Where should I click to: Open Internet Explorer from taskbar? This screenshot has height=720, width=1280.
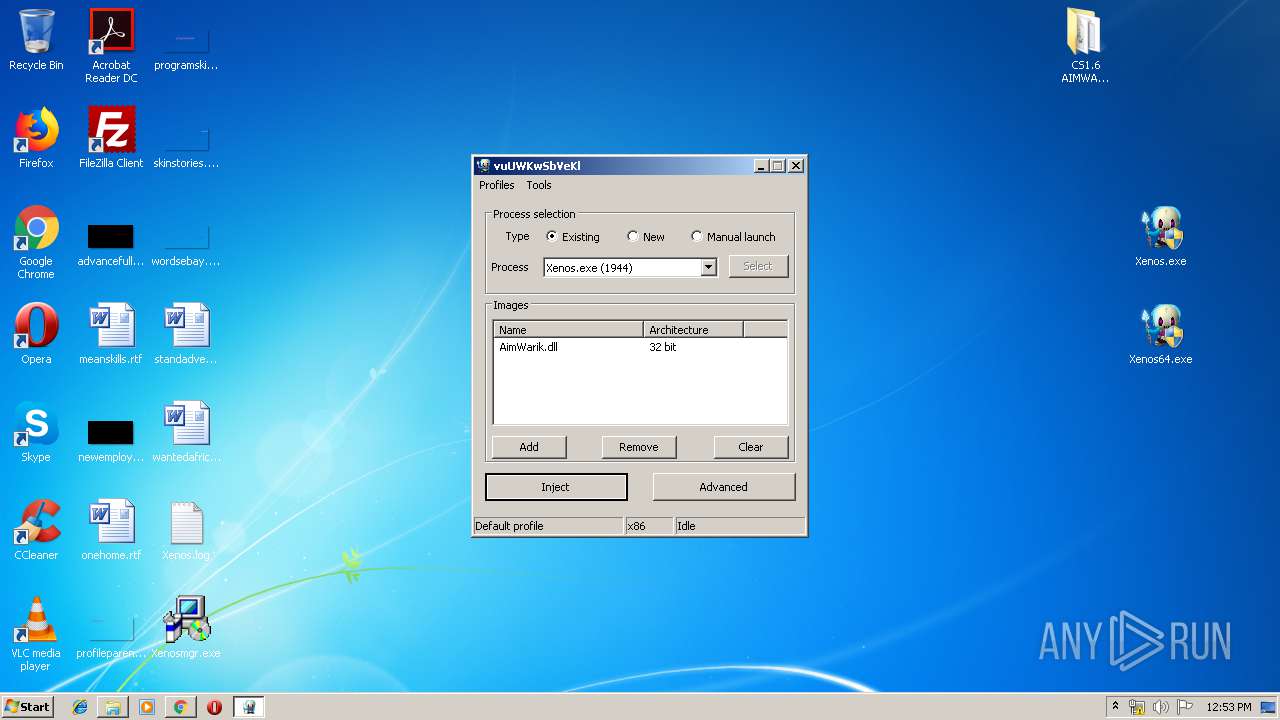point(80,707)
